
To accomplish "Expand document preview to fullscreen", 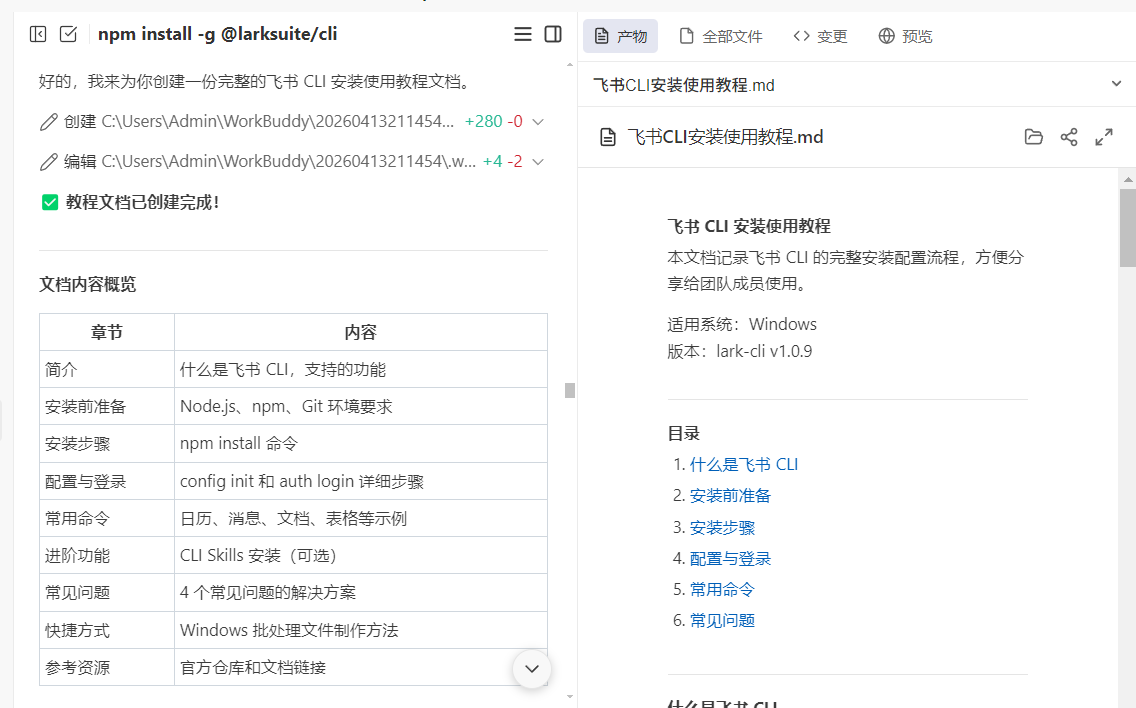I will [x=1104, y=137].
